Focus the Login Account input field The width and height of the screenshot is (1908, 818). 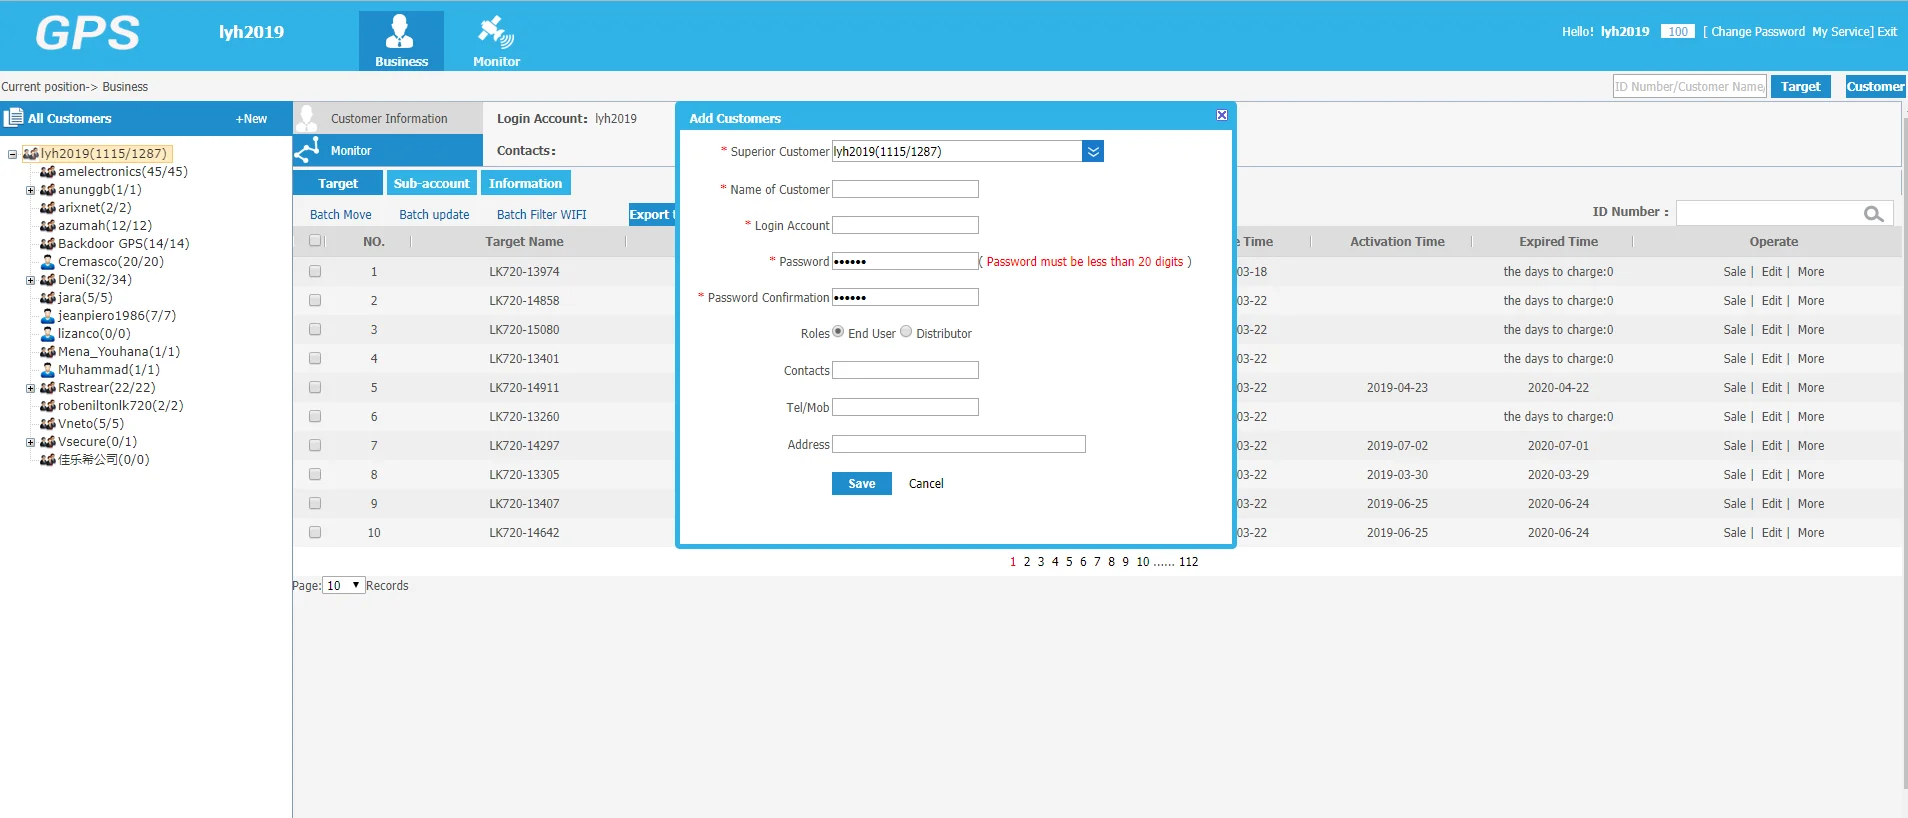905,225
